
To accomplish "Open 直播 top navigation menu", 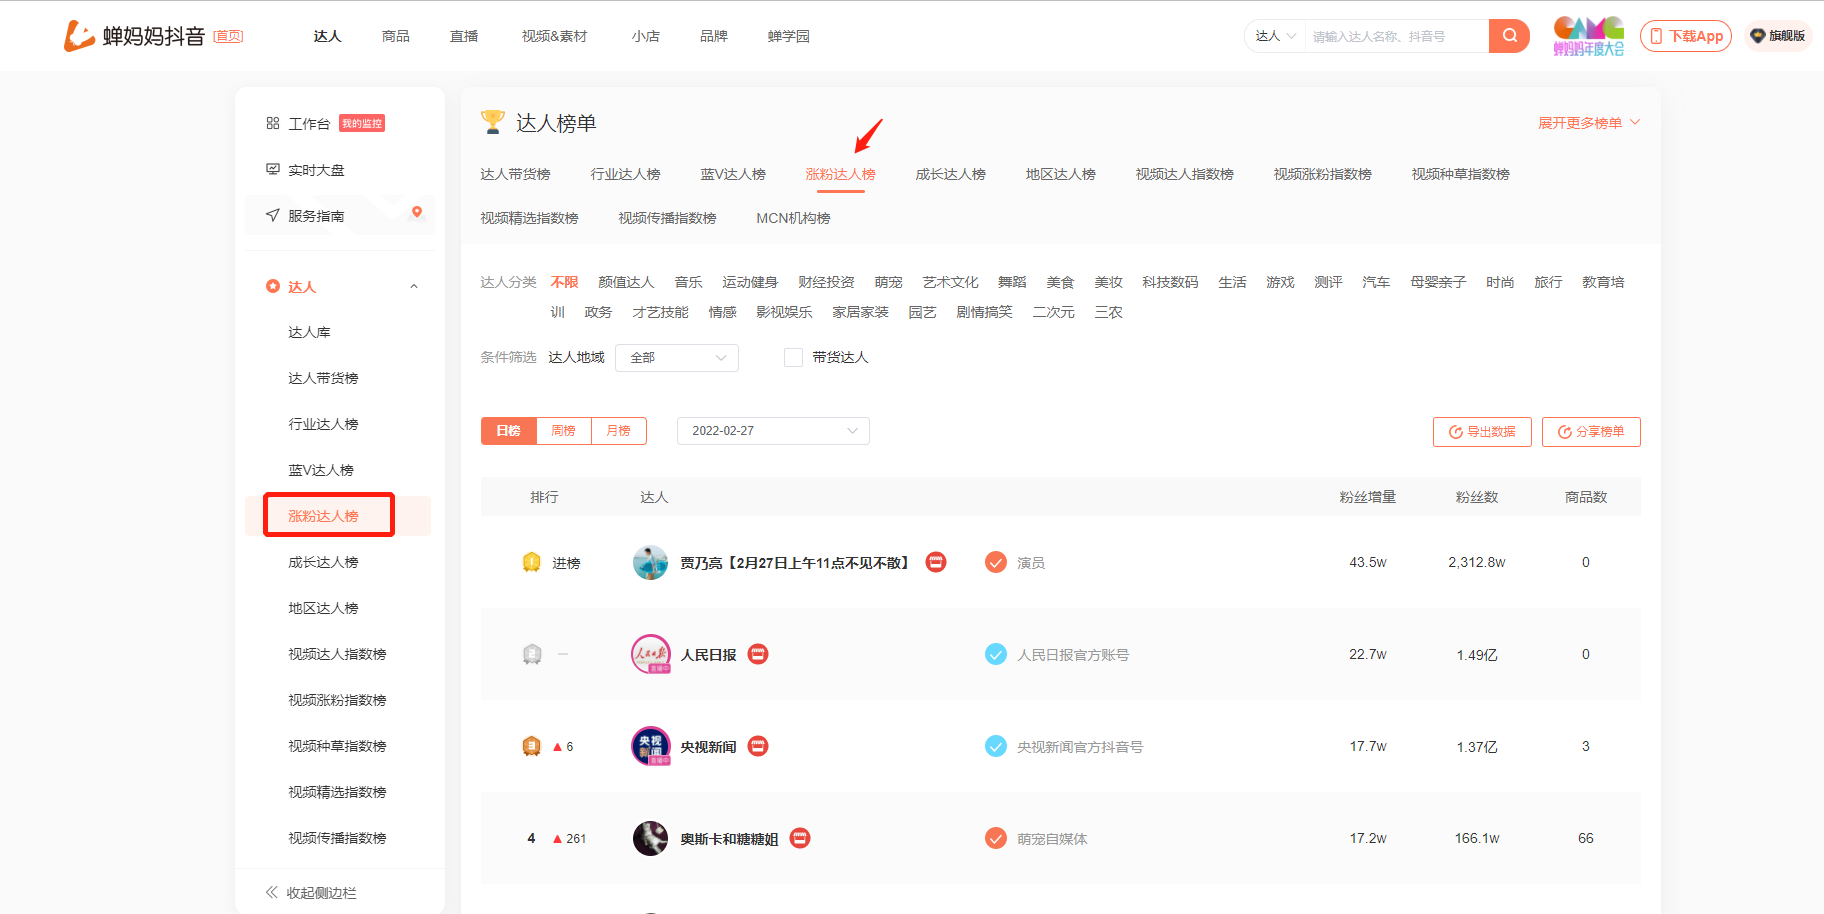I will click(x=464, y=36).
